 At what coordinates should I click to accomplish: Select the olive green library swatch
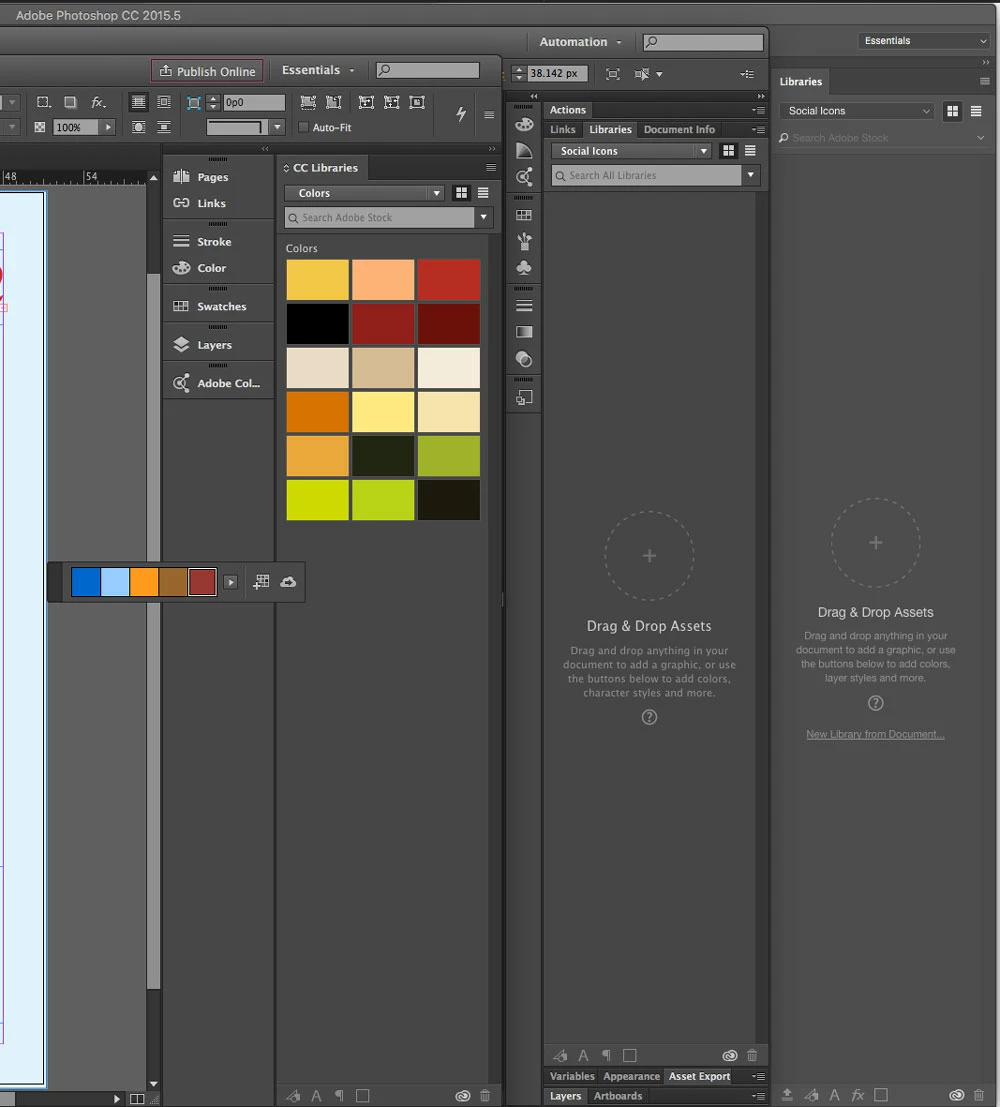[x=448, y=456]
